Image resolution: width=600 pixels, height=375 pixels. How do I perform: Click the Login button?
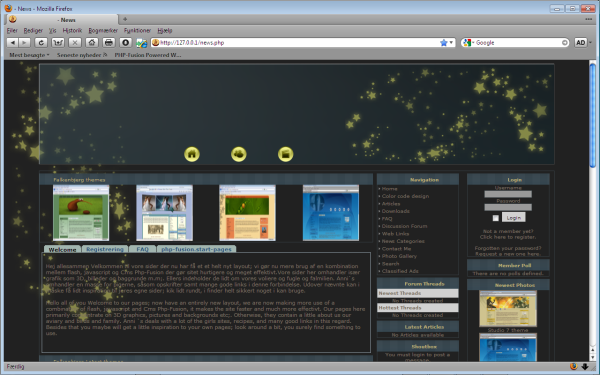pos(514,217)
